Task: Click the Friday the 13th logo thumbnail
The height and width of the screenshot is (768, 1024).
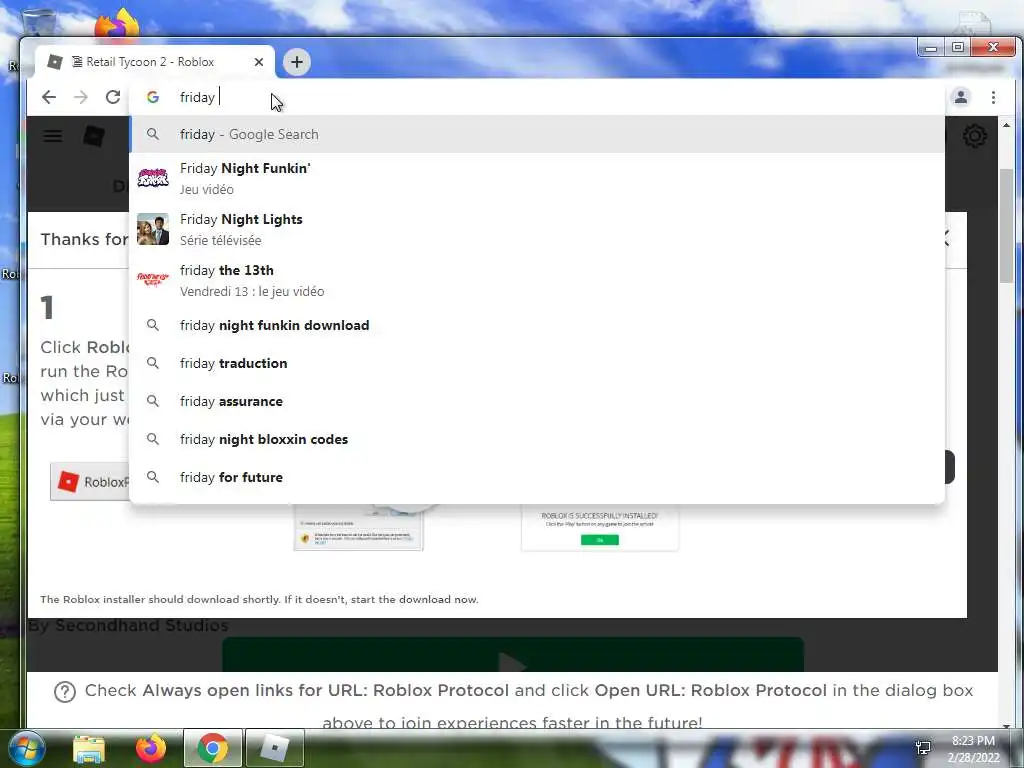Action: pos(153,280)
